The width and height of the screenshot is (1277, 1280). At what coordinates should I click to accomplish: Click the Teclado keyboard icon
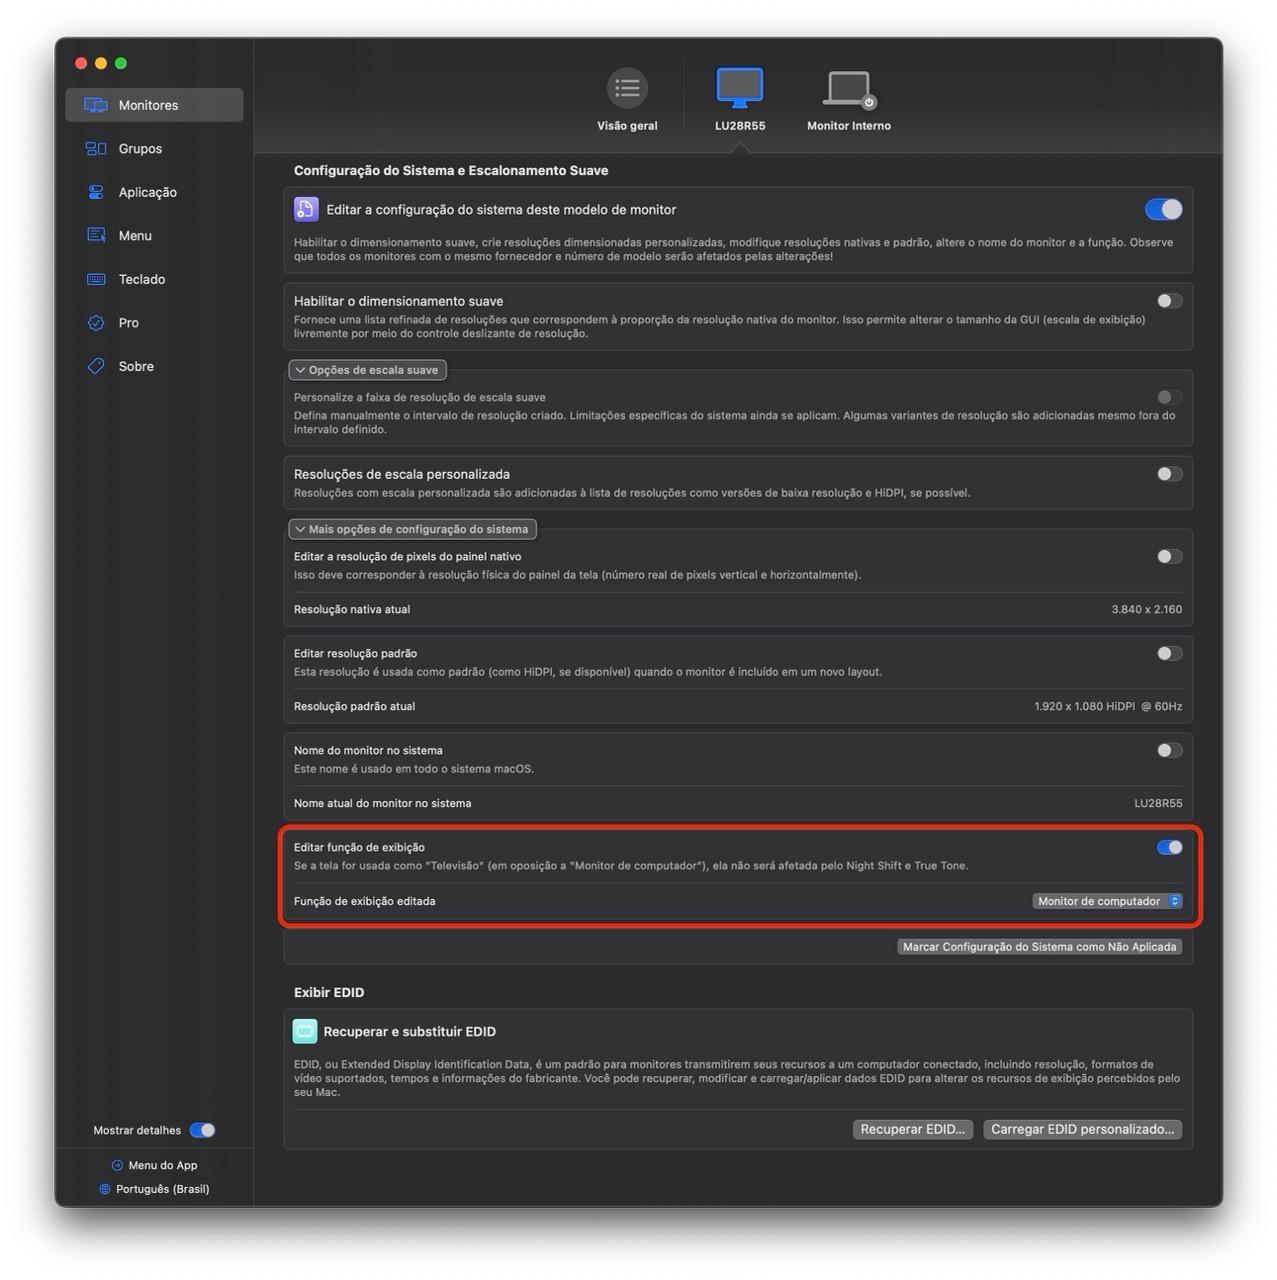pos(96,279)
